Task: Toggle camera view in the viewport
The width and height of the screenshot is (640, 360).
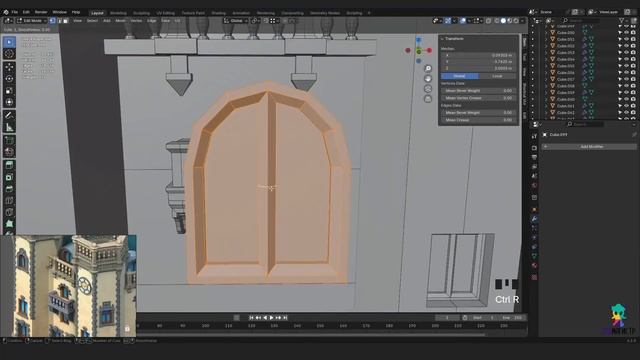Action: coord(428,89)
